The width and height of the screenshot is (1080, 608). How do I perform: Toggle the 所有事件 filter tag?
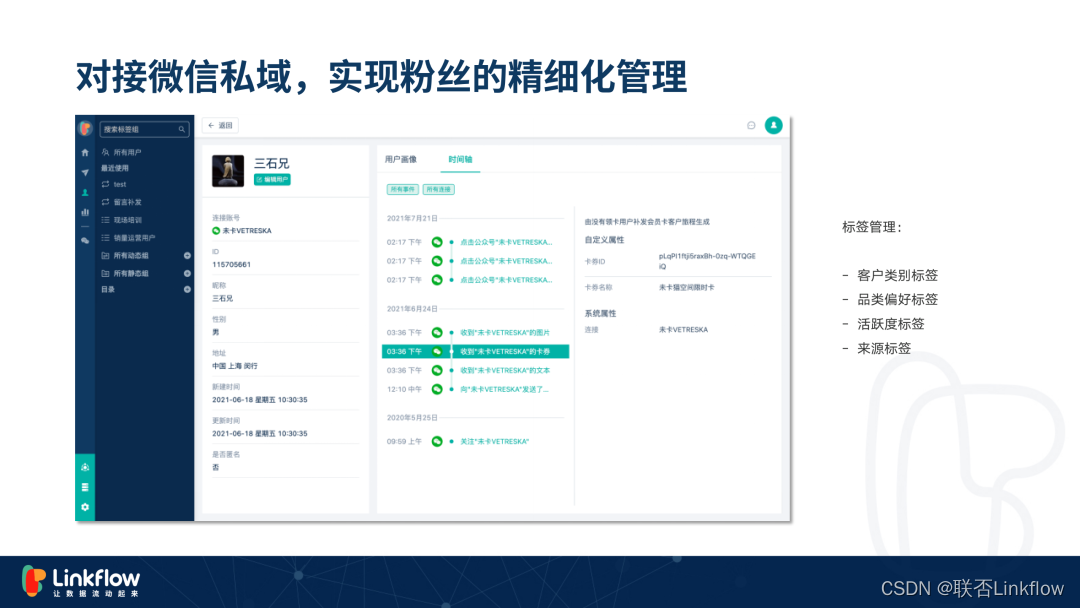(402, 189)
